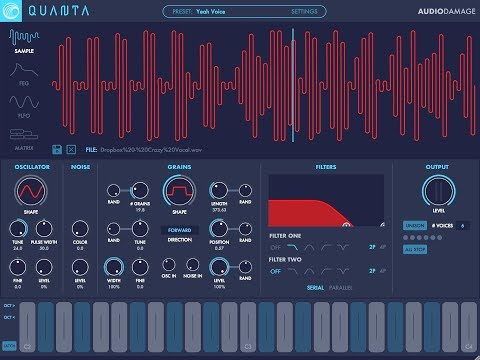
Task: Click the grains Fine knob
Action: pos(140,267)
